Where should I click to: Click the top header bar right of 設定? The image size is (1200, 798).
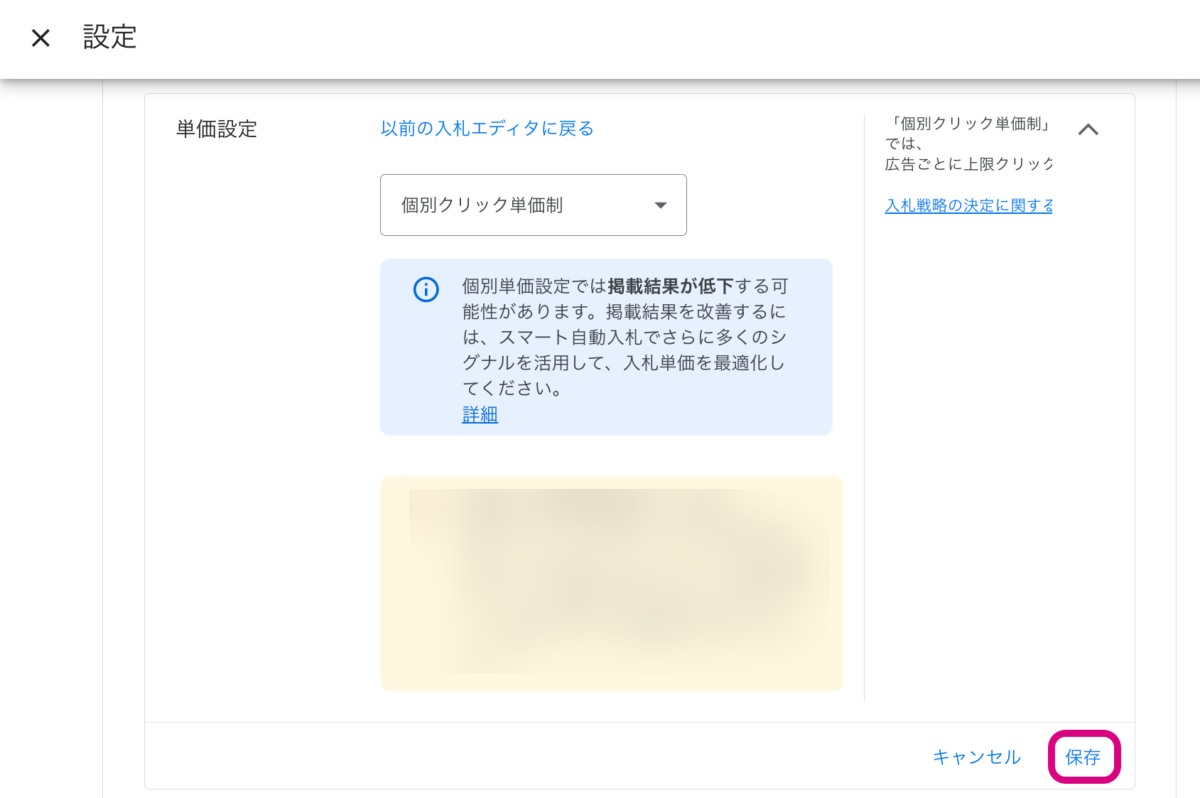pyautogui.click(x=650, y=39)
